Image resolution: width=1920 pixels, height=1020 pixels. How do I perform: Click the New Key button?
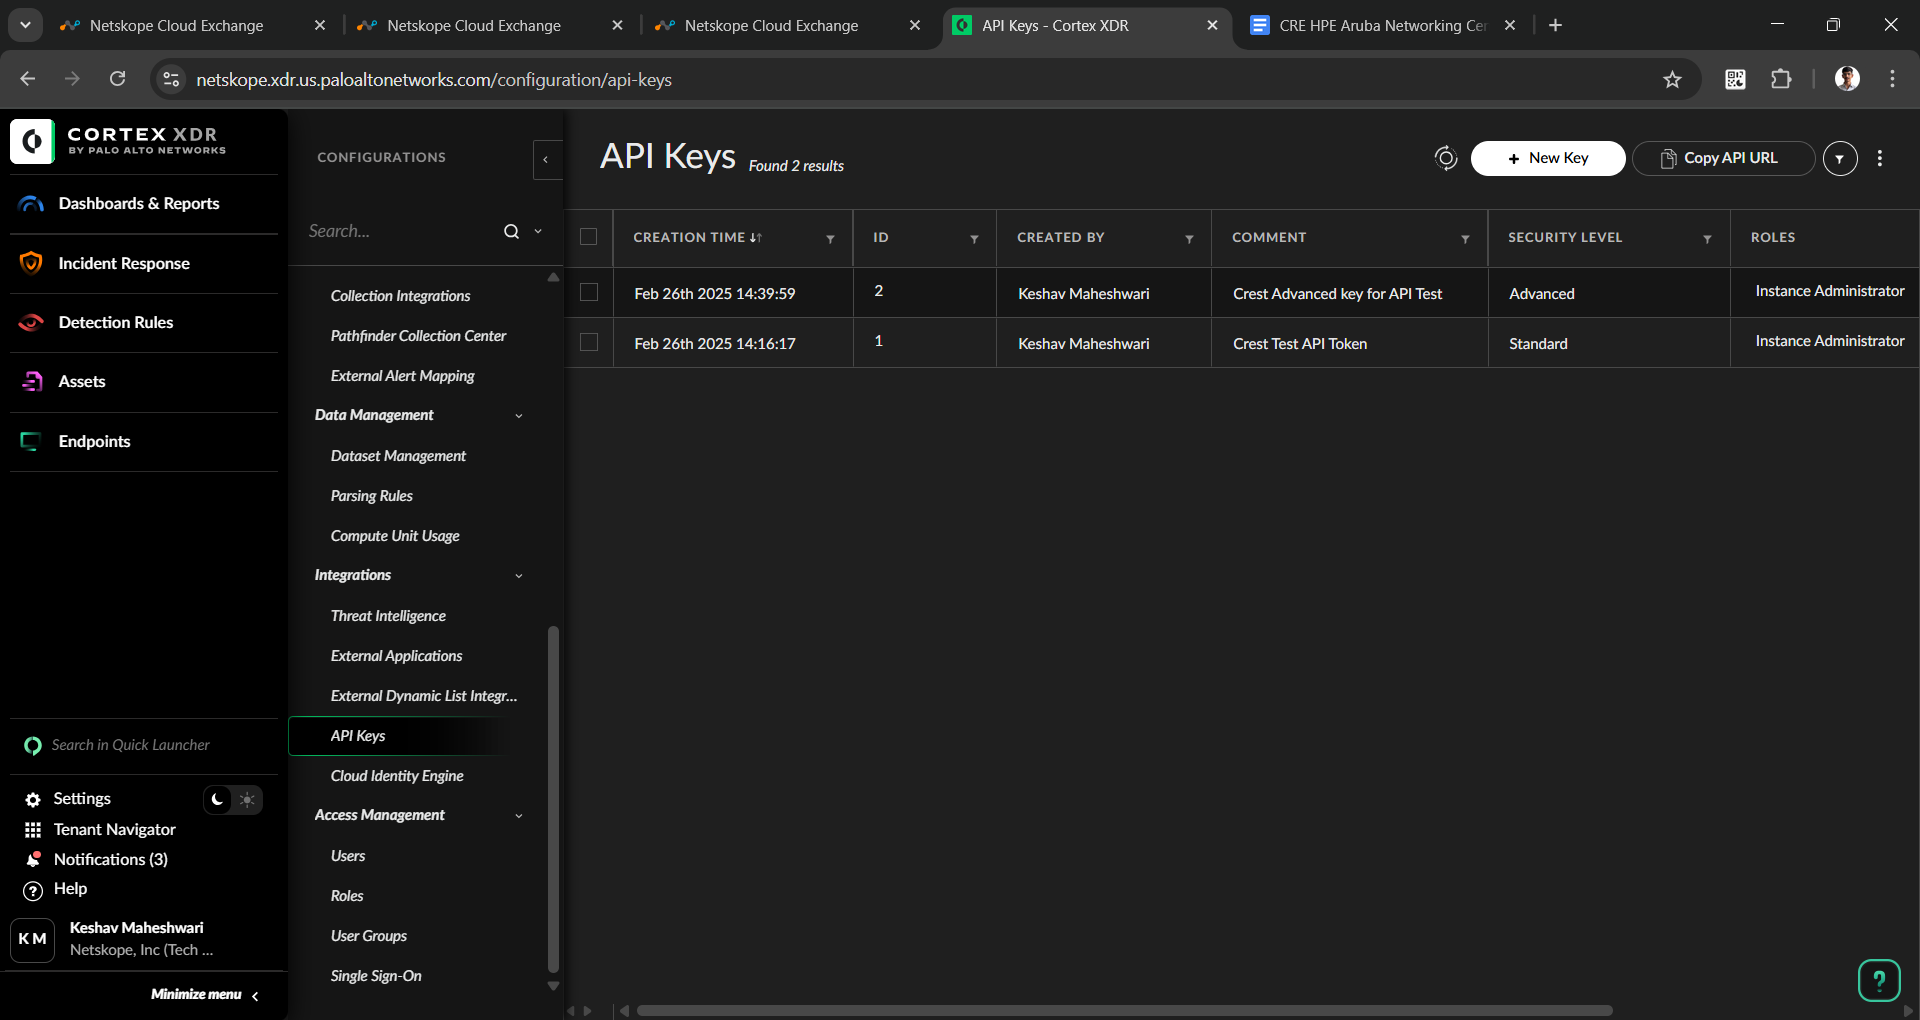click(1547, 158)
